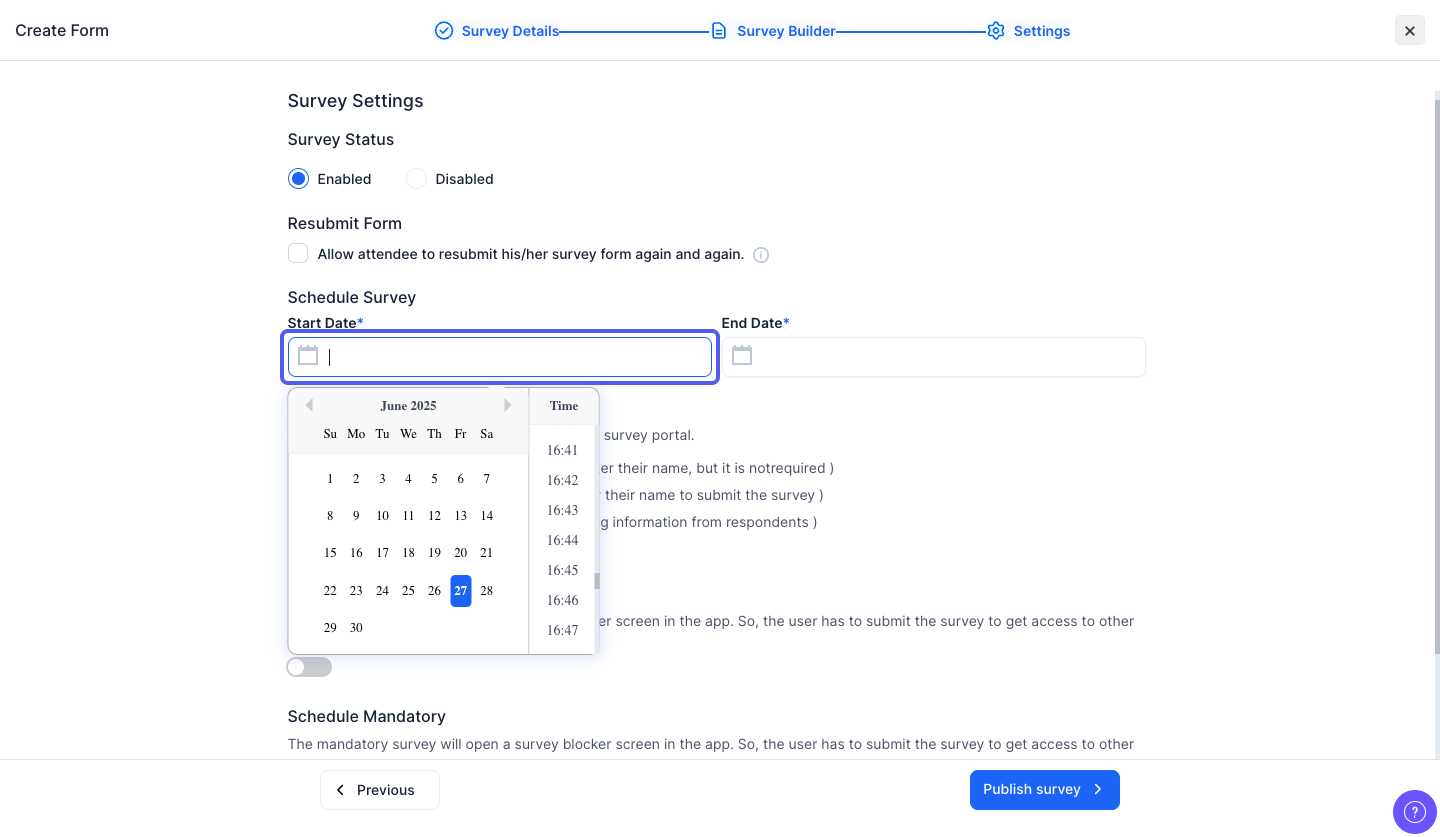This screenshot has height=837, width=1440.
Task: Select the Enabled survey status
Action: click(298, 179)
